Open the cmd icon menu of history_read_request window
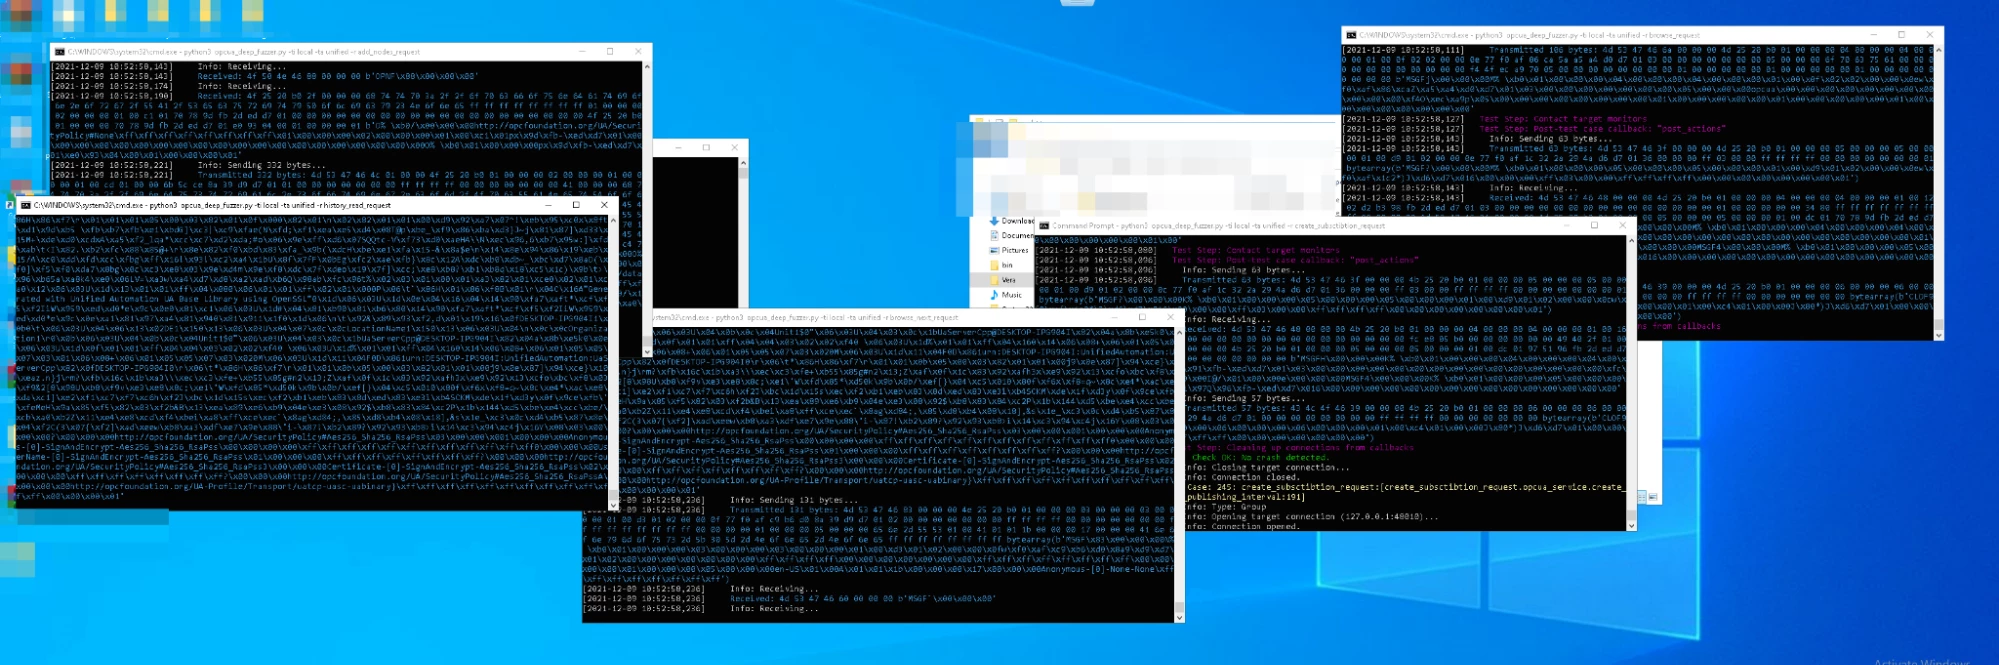This screenshot has width=1999, height=665. 25,205
